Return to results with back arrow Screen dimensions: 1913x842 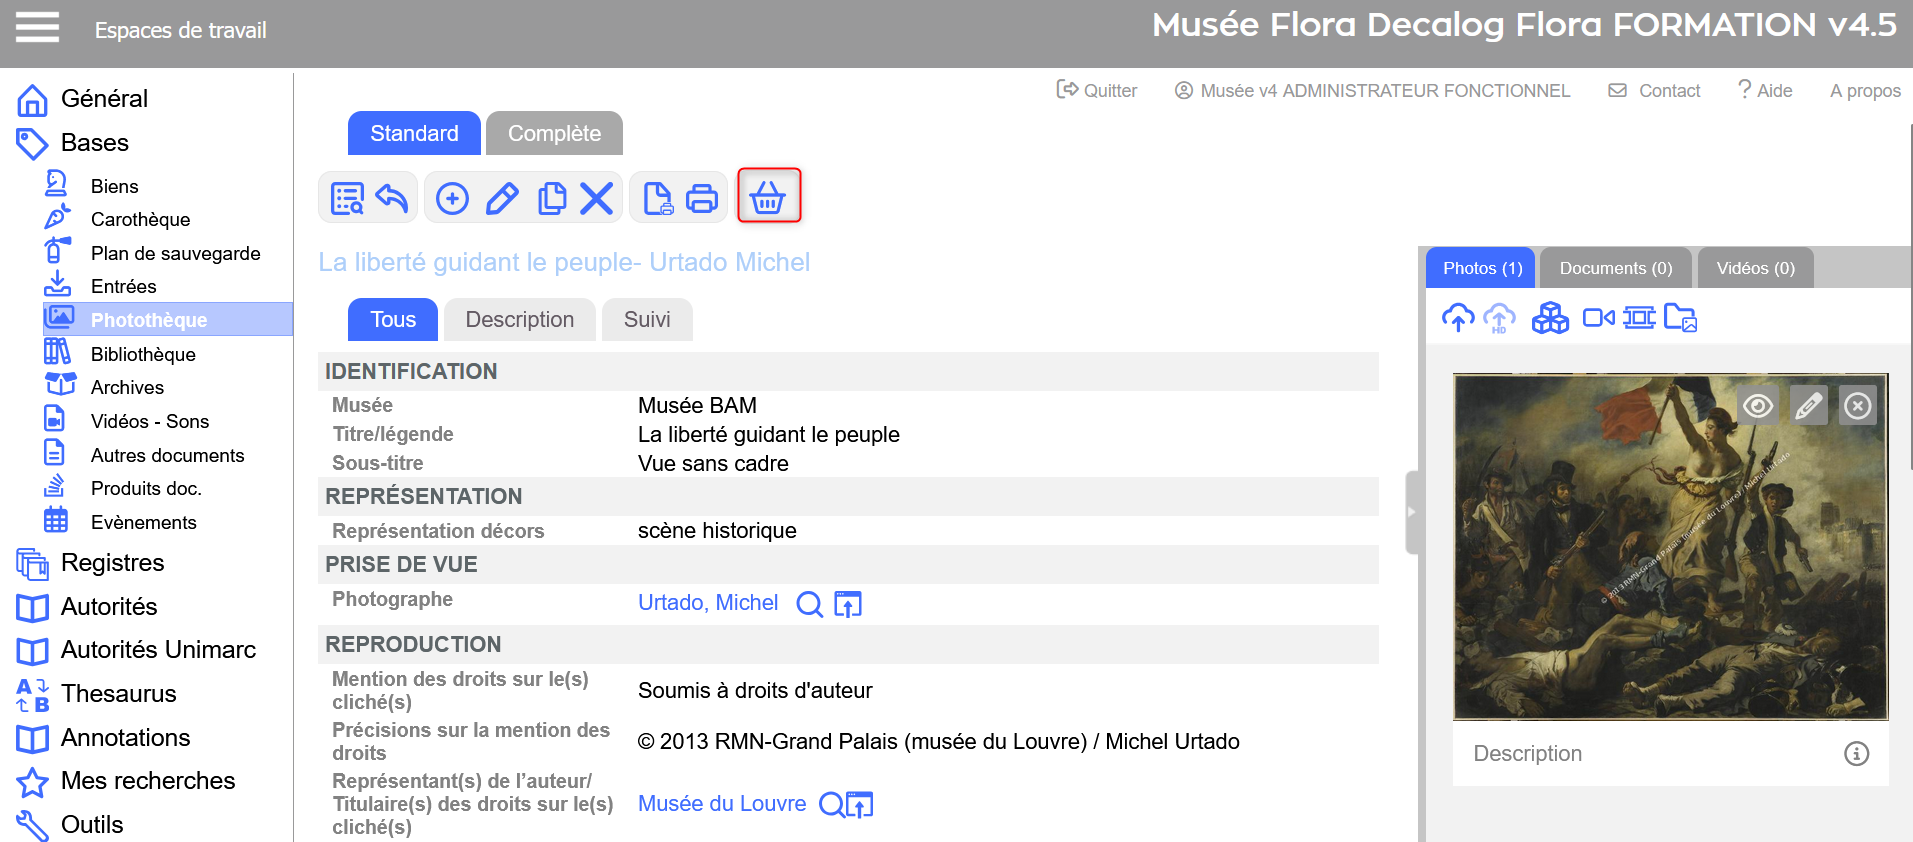tap(392, 198)
